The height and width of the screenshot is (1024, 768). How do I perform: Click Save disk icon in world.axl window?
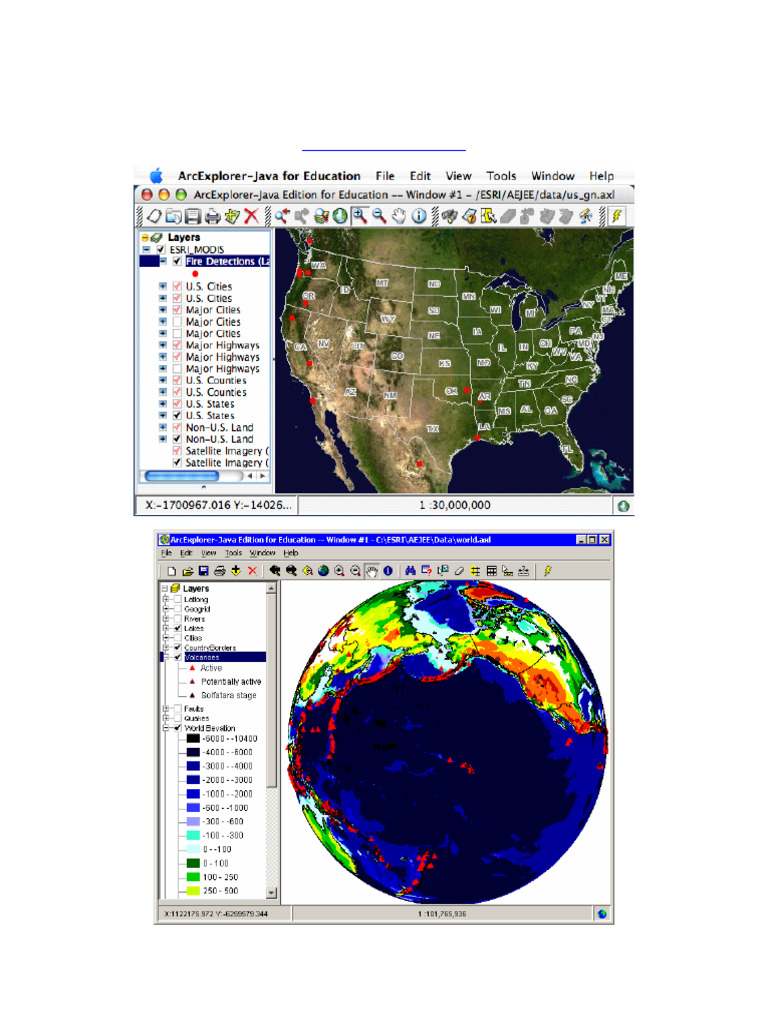coord(203,571)
